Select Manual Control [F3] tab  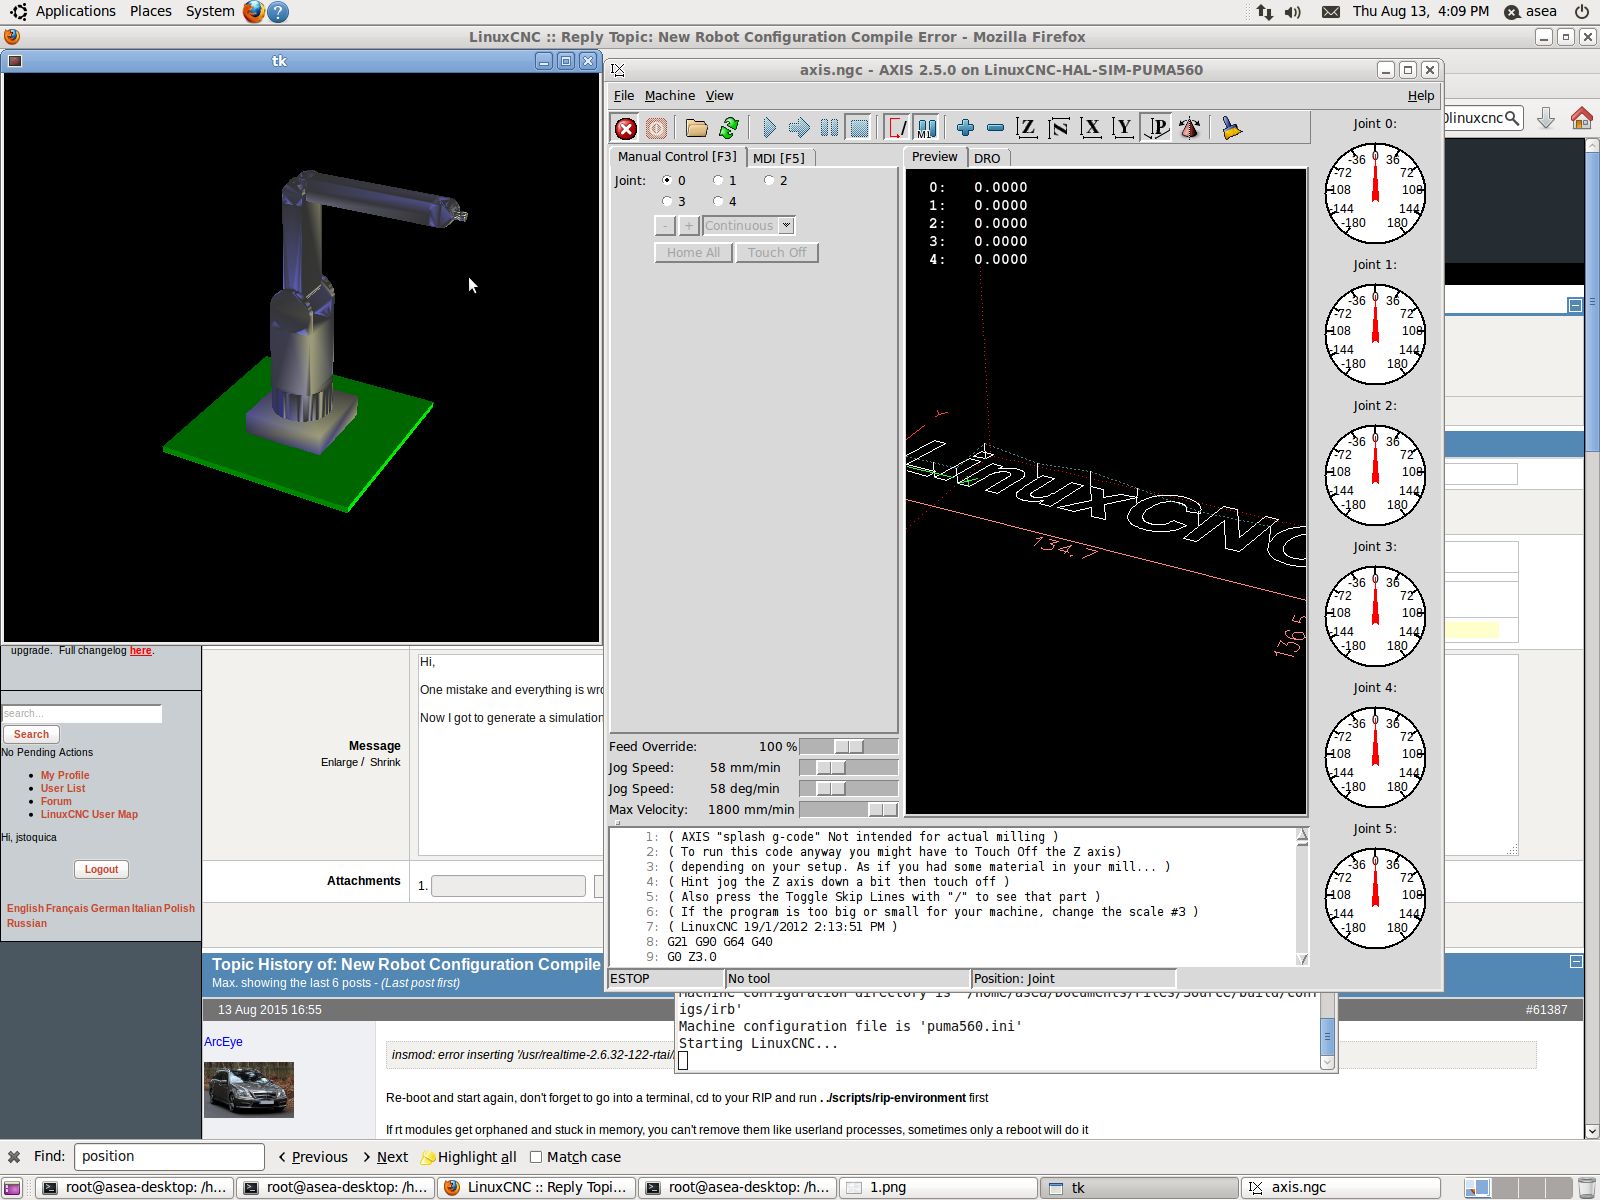coord(677,157)
